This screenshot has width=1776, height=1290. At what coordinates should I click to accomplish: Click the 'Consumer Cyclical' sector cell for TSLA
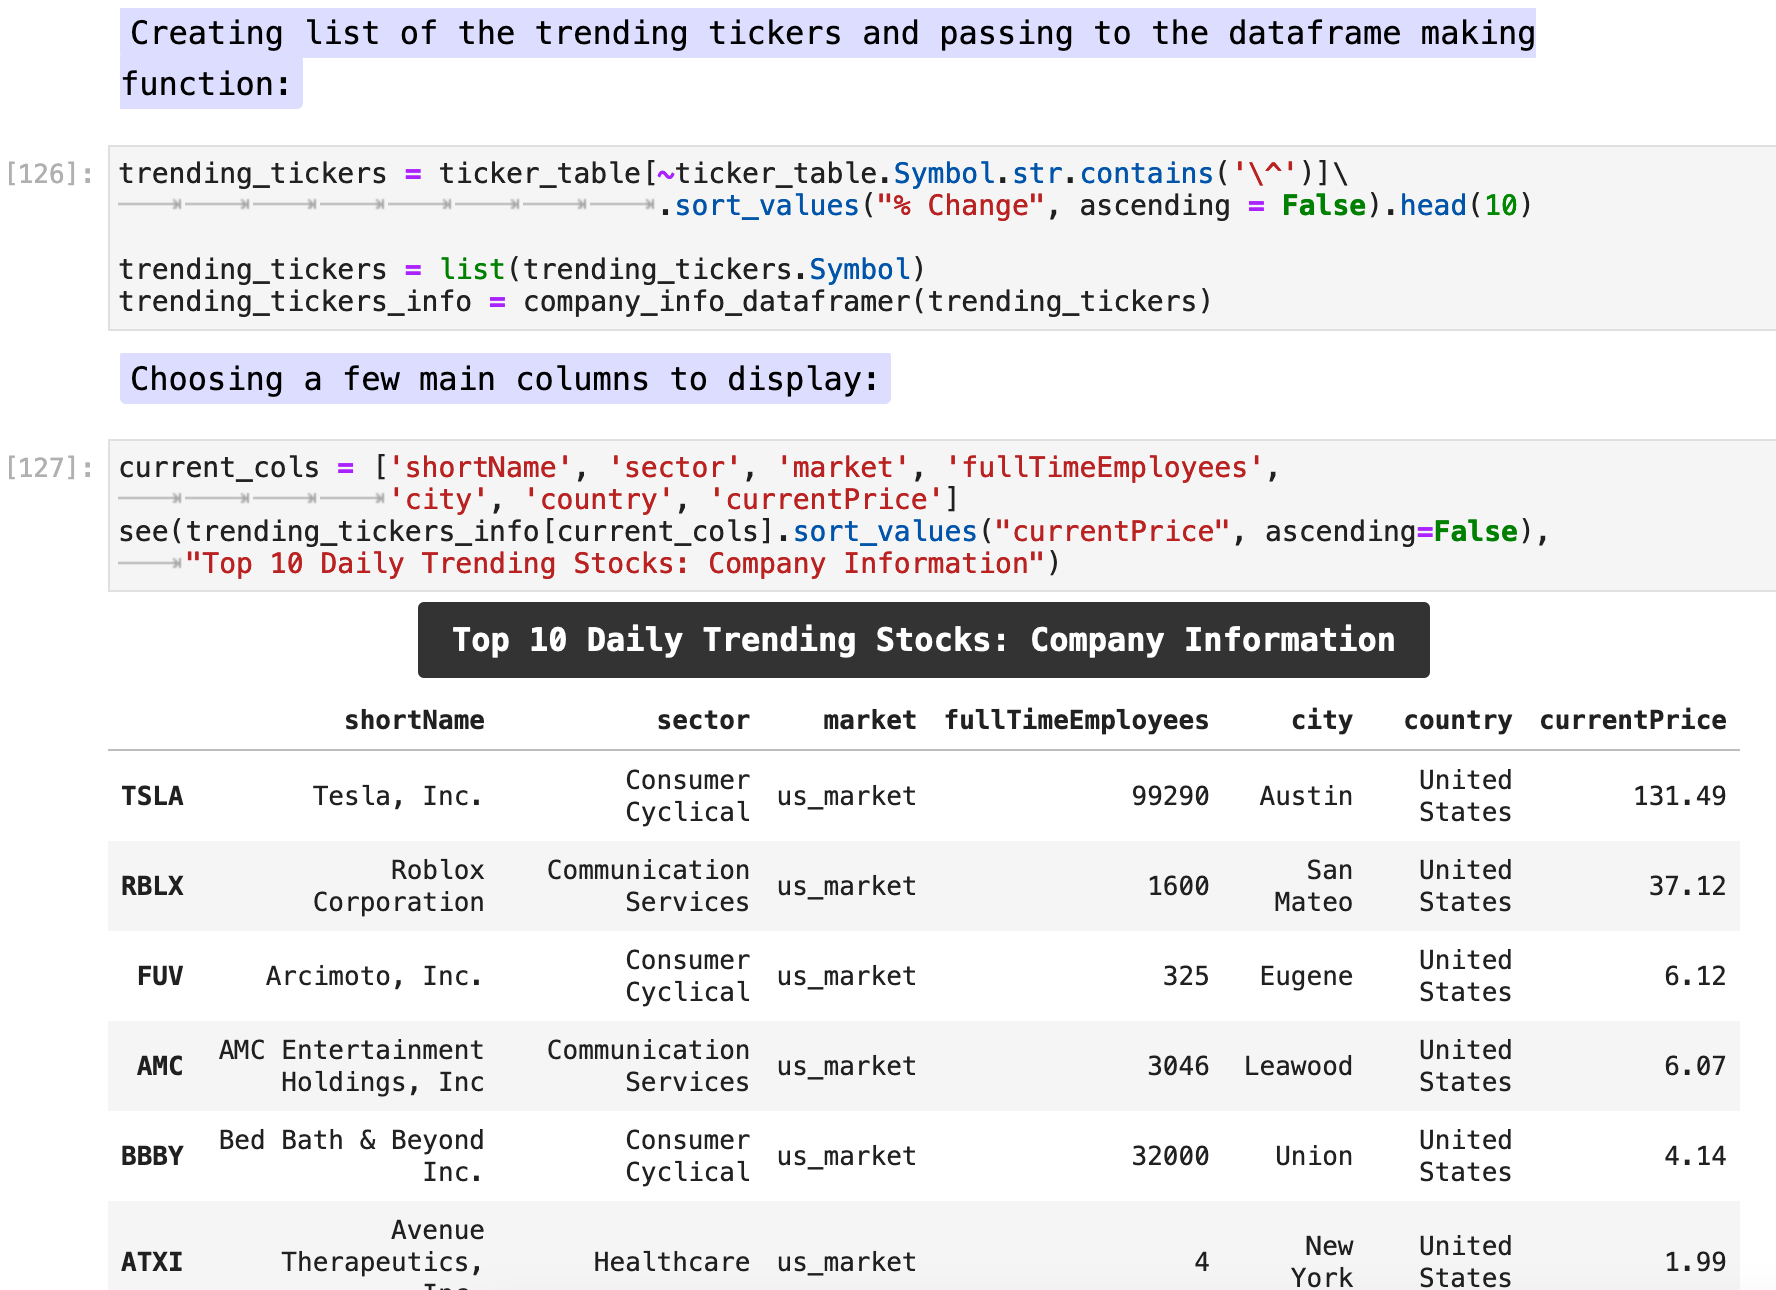[688, 796]
